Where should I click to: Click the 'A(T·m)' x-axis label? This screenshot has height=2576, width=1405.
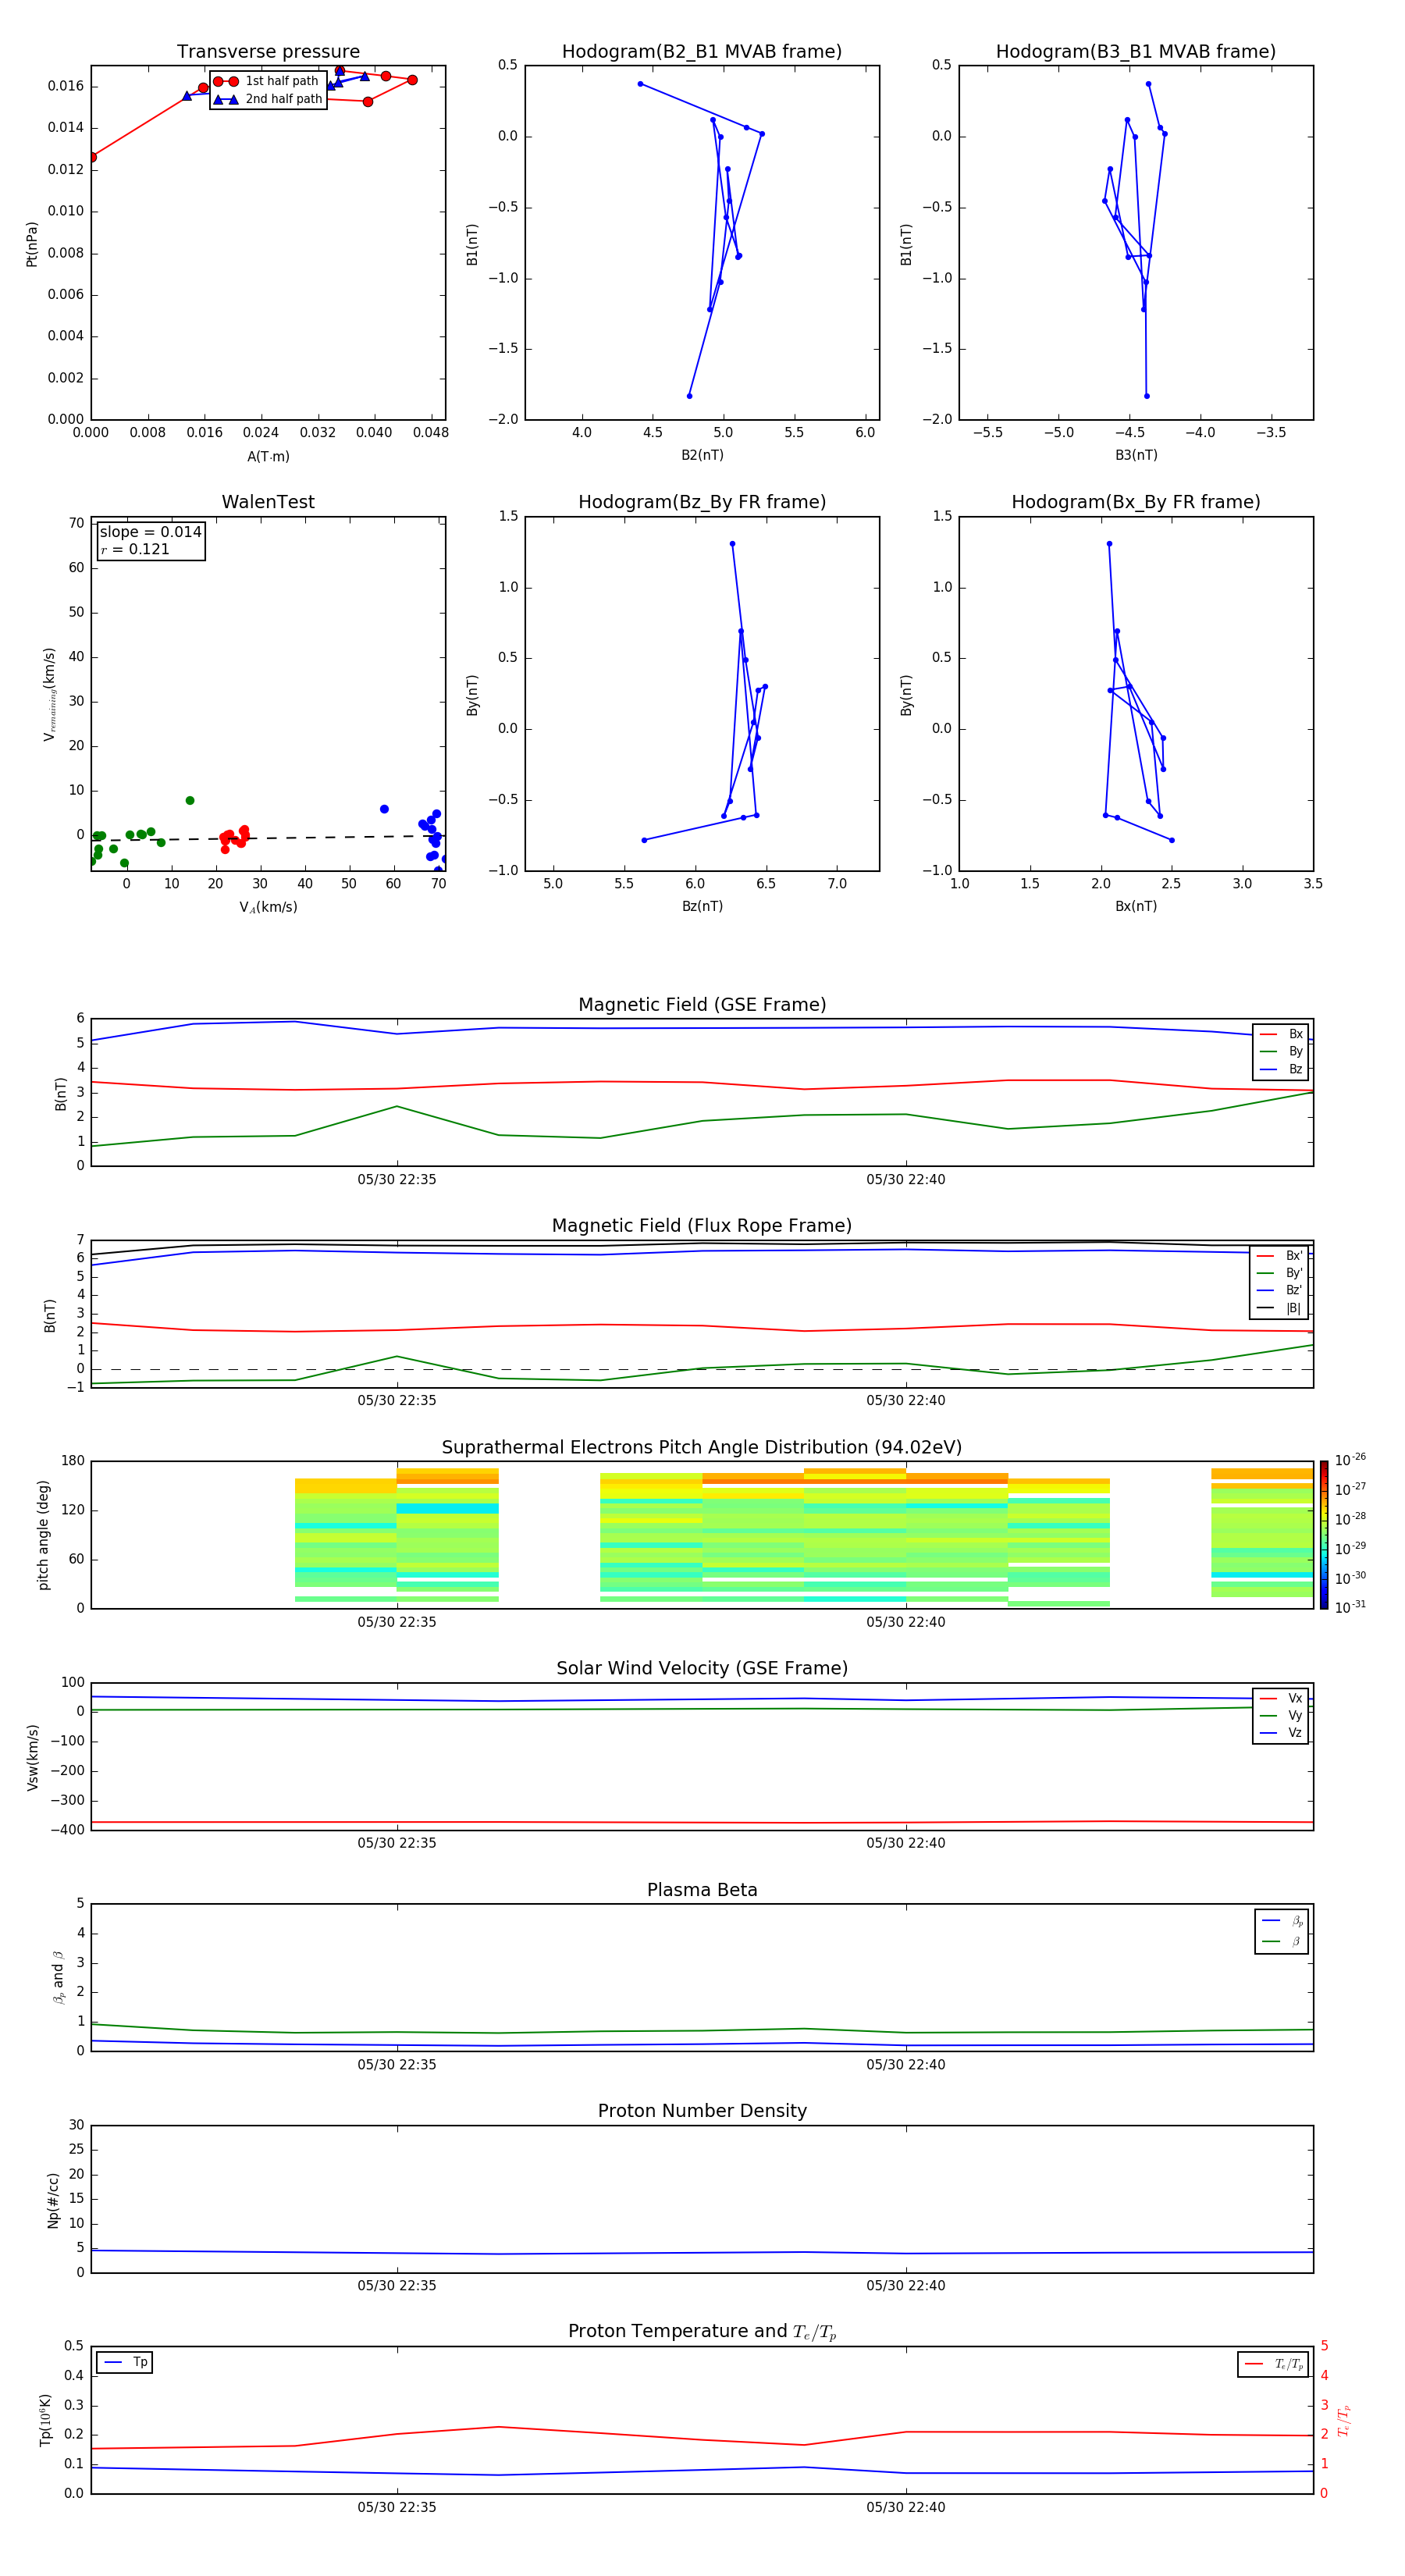[268, 456]
